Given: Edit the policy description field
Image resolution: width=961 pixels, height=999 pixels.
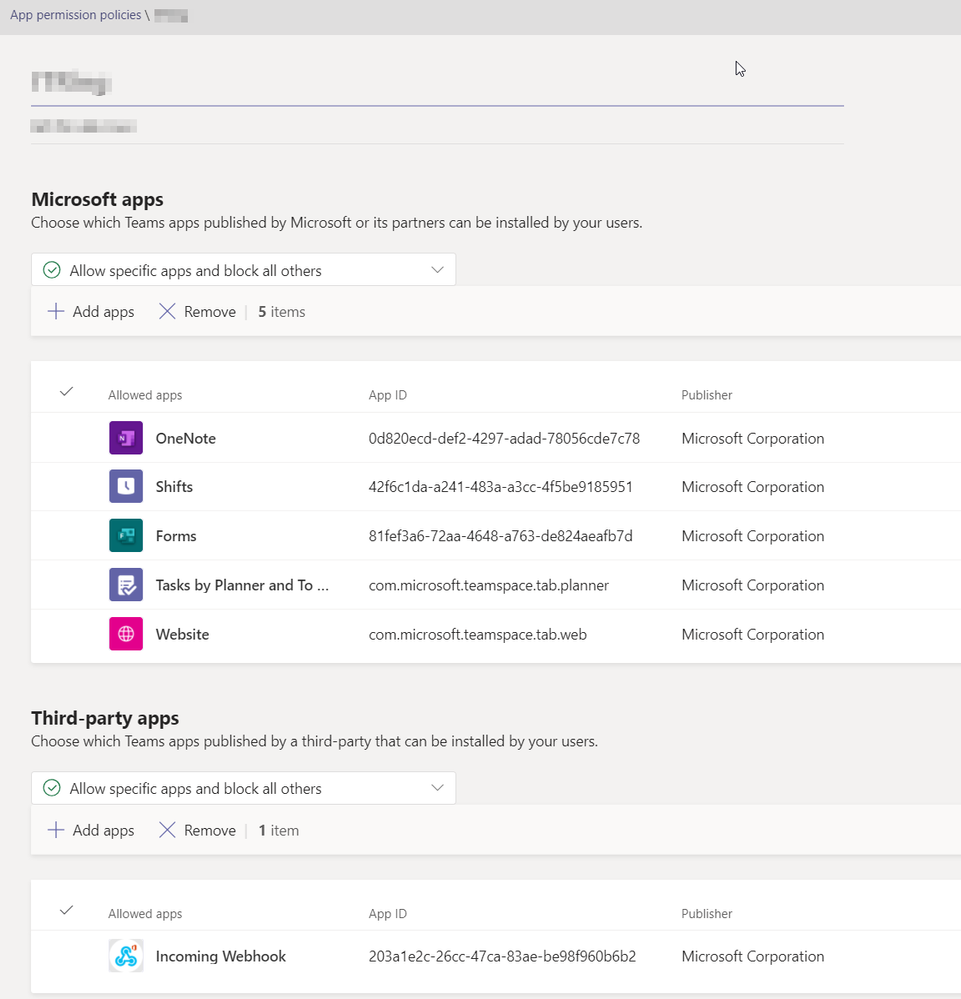Looking at the screenshot, I should click(437, 126).
